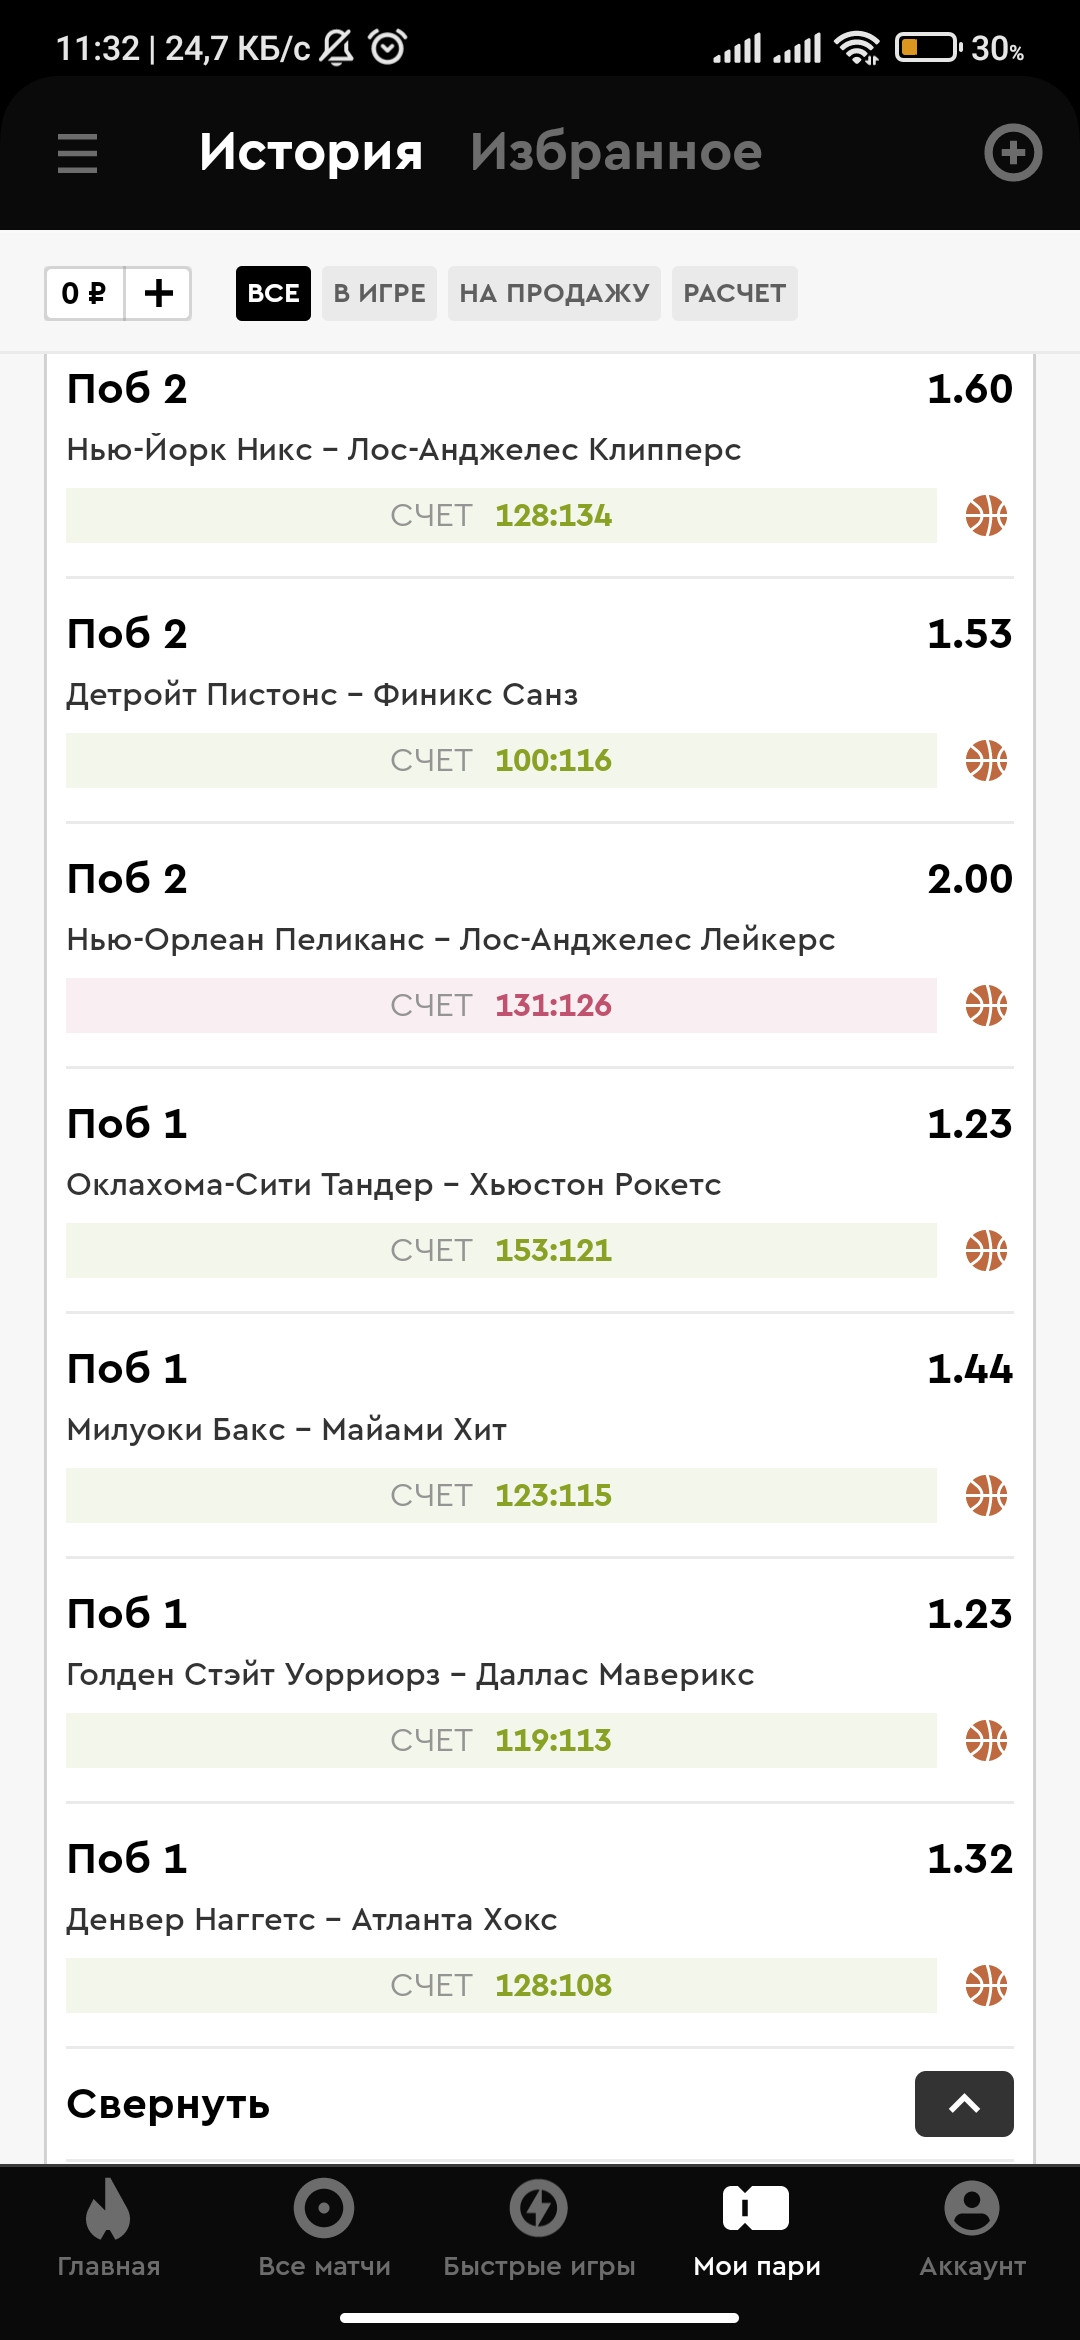This screenshot has width=1080, height=2340.
Task: Select the ВСЕ filter
Action: [x=273, y=293]
